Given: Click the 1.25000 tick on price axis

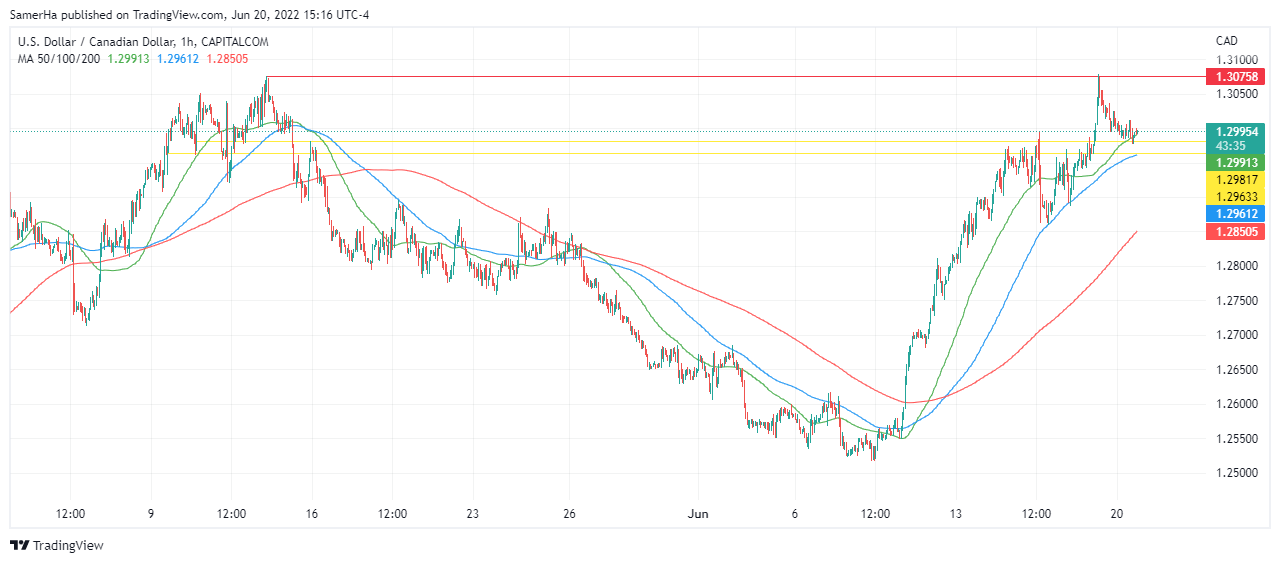Looking at the screenshot, I should [x=1236, y=473].
